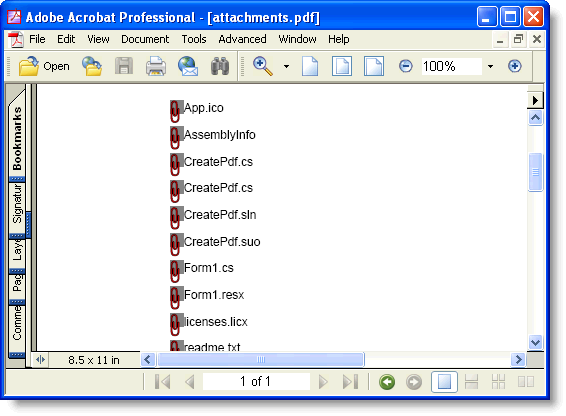Expand the zoom tool dropdown arrow

286,66
